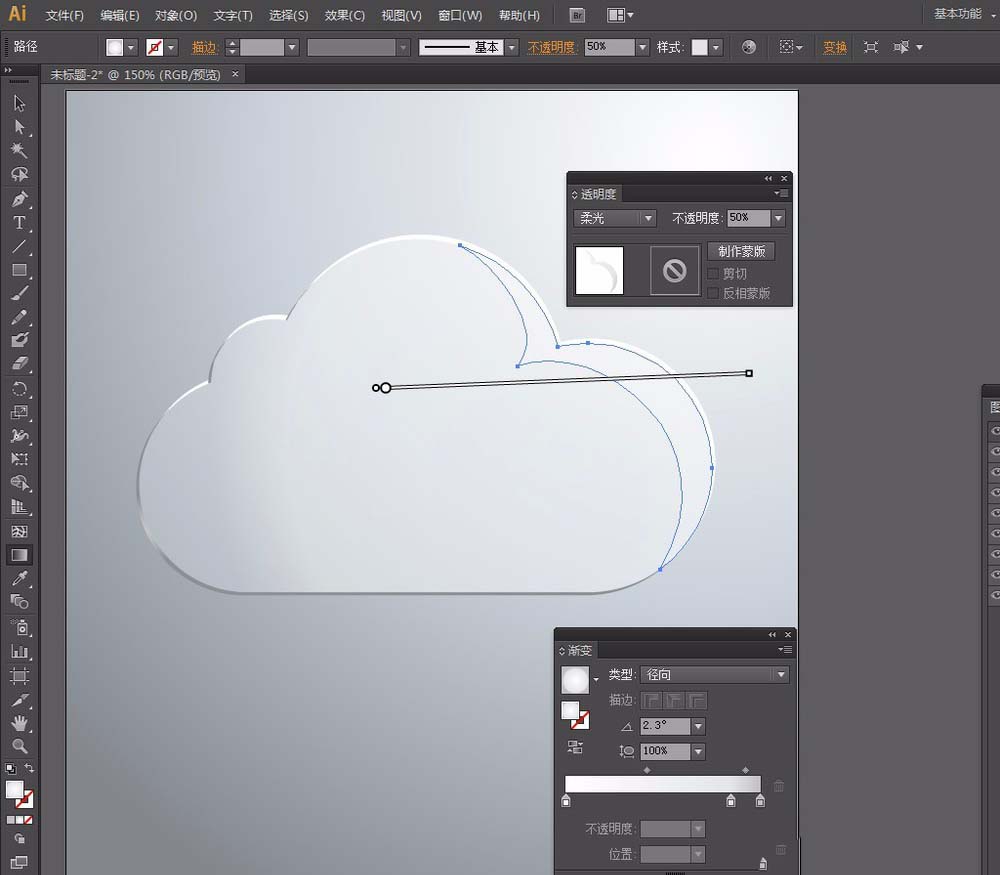Open the 基本功能 workspace switcher

click(x=962, y=14)
